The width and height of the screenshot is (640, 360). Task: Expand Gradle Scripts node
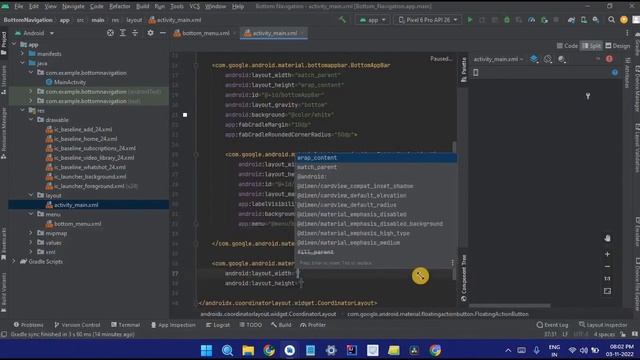13,261
